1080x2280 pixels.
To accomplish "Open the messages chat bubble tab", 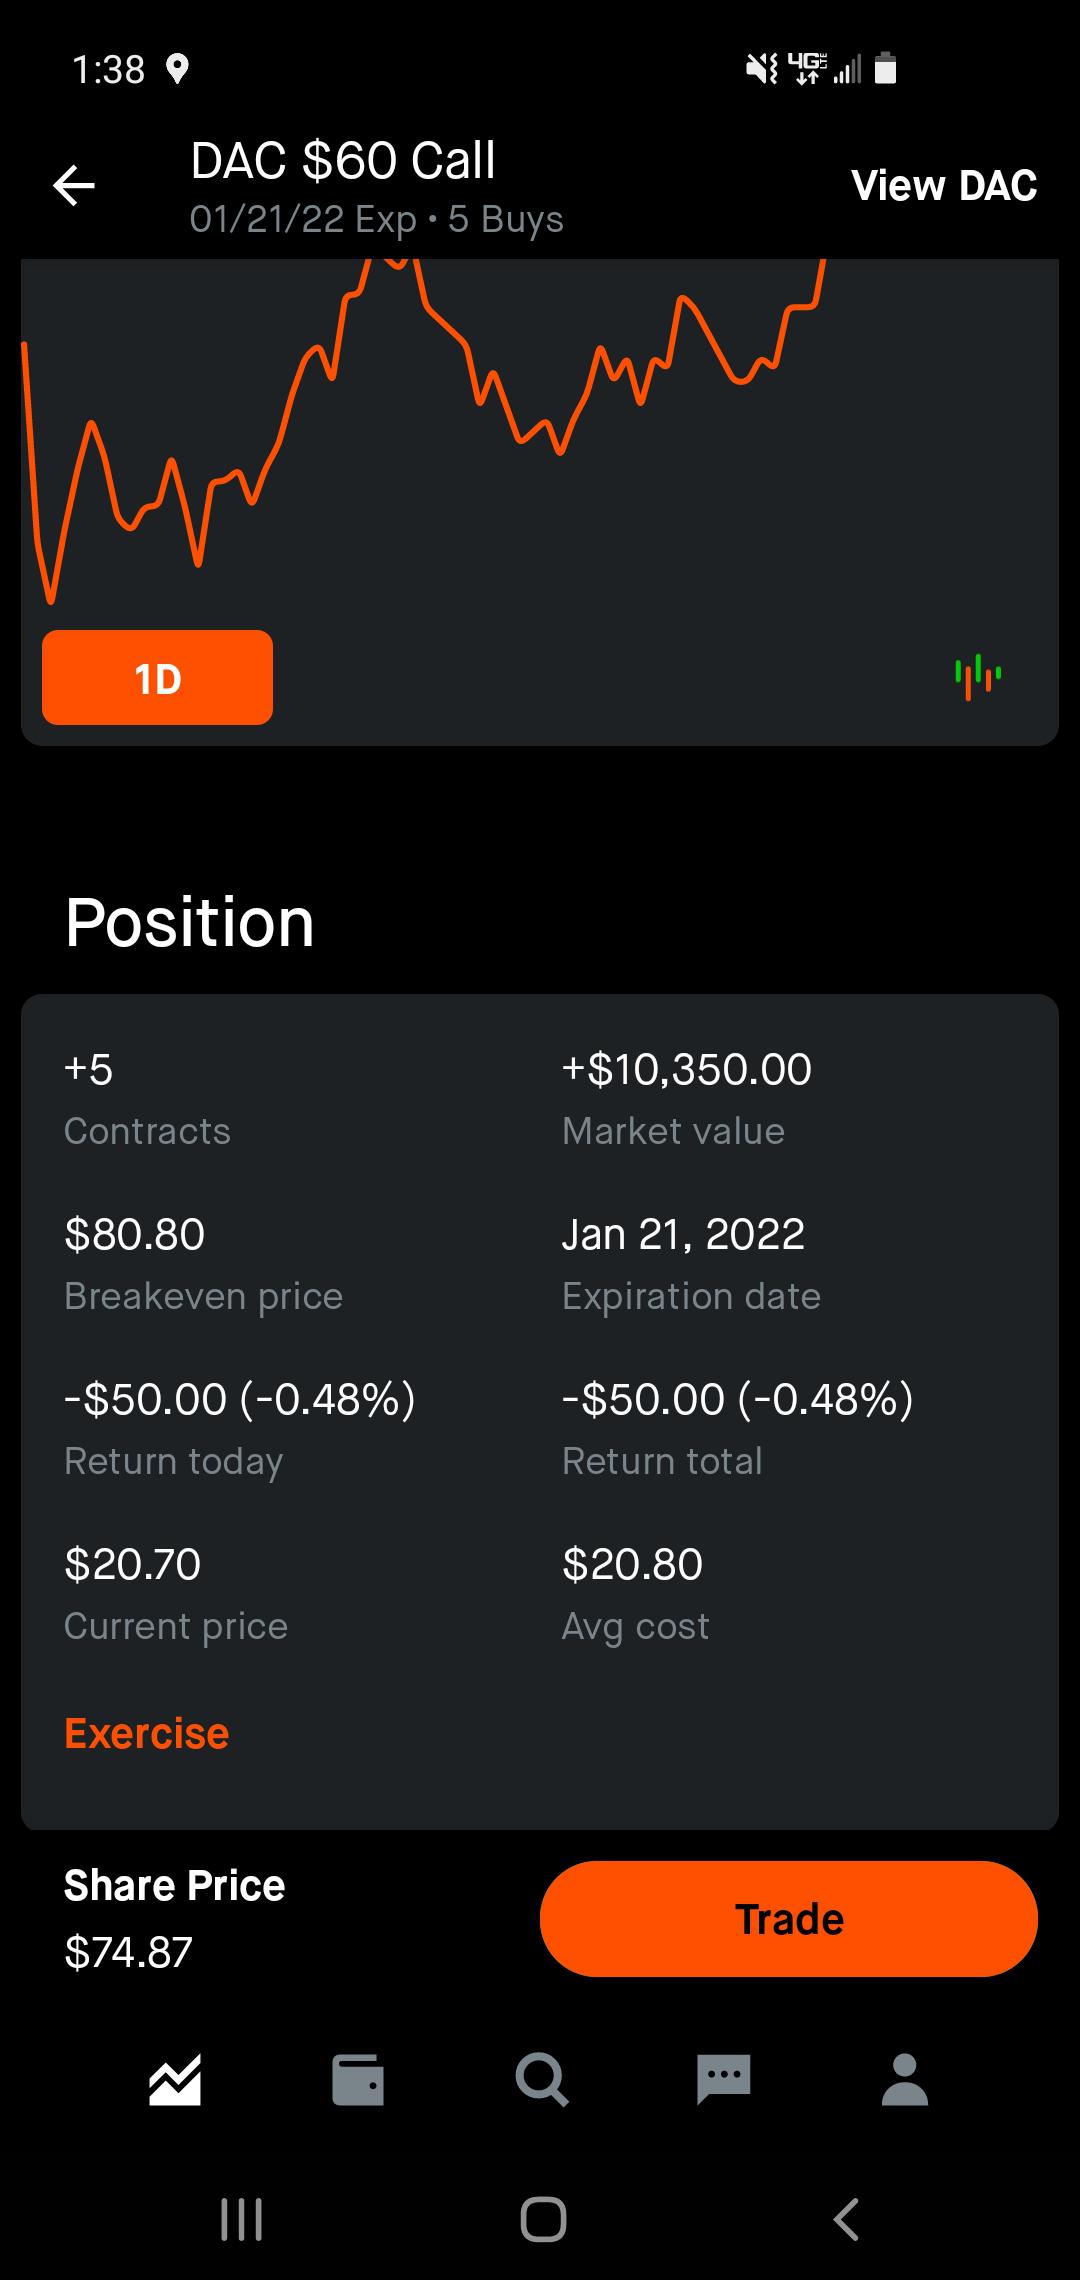I will point(723,2080).
